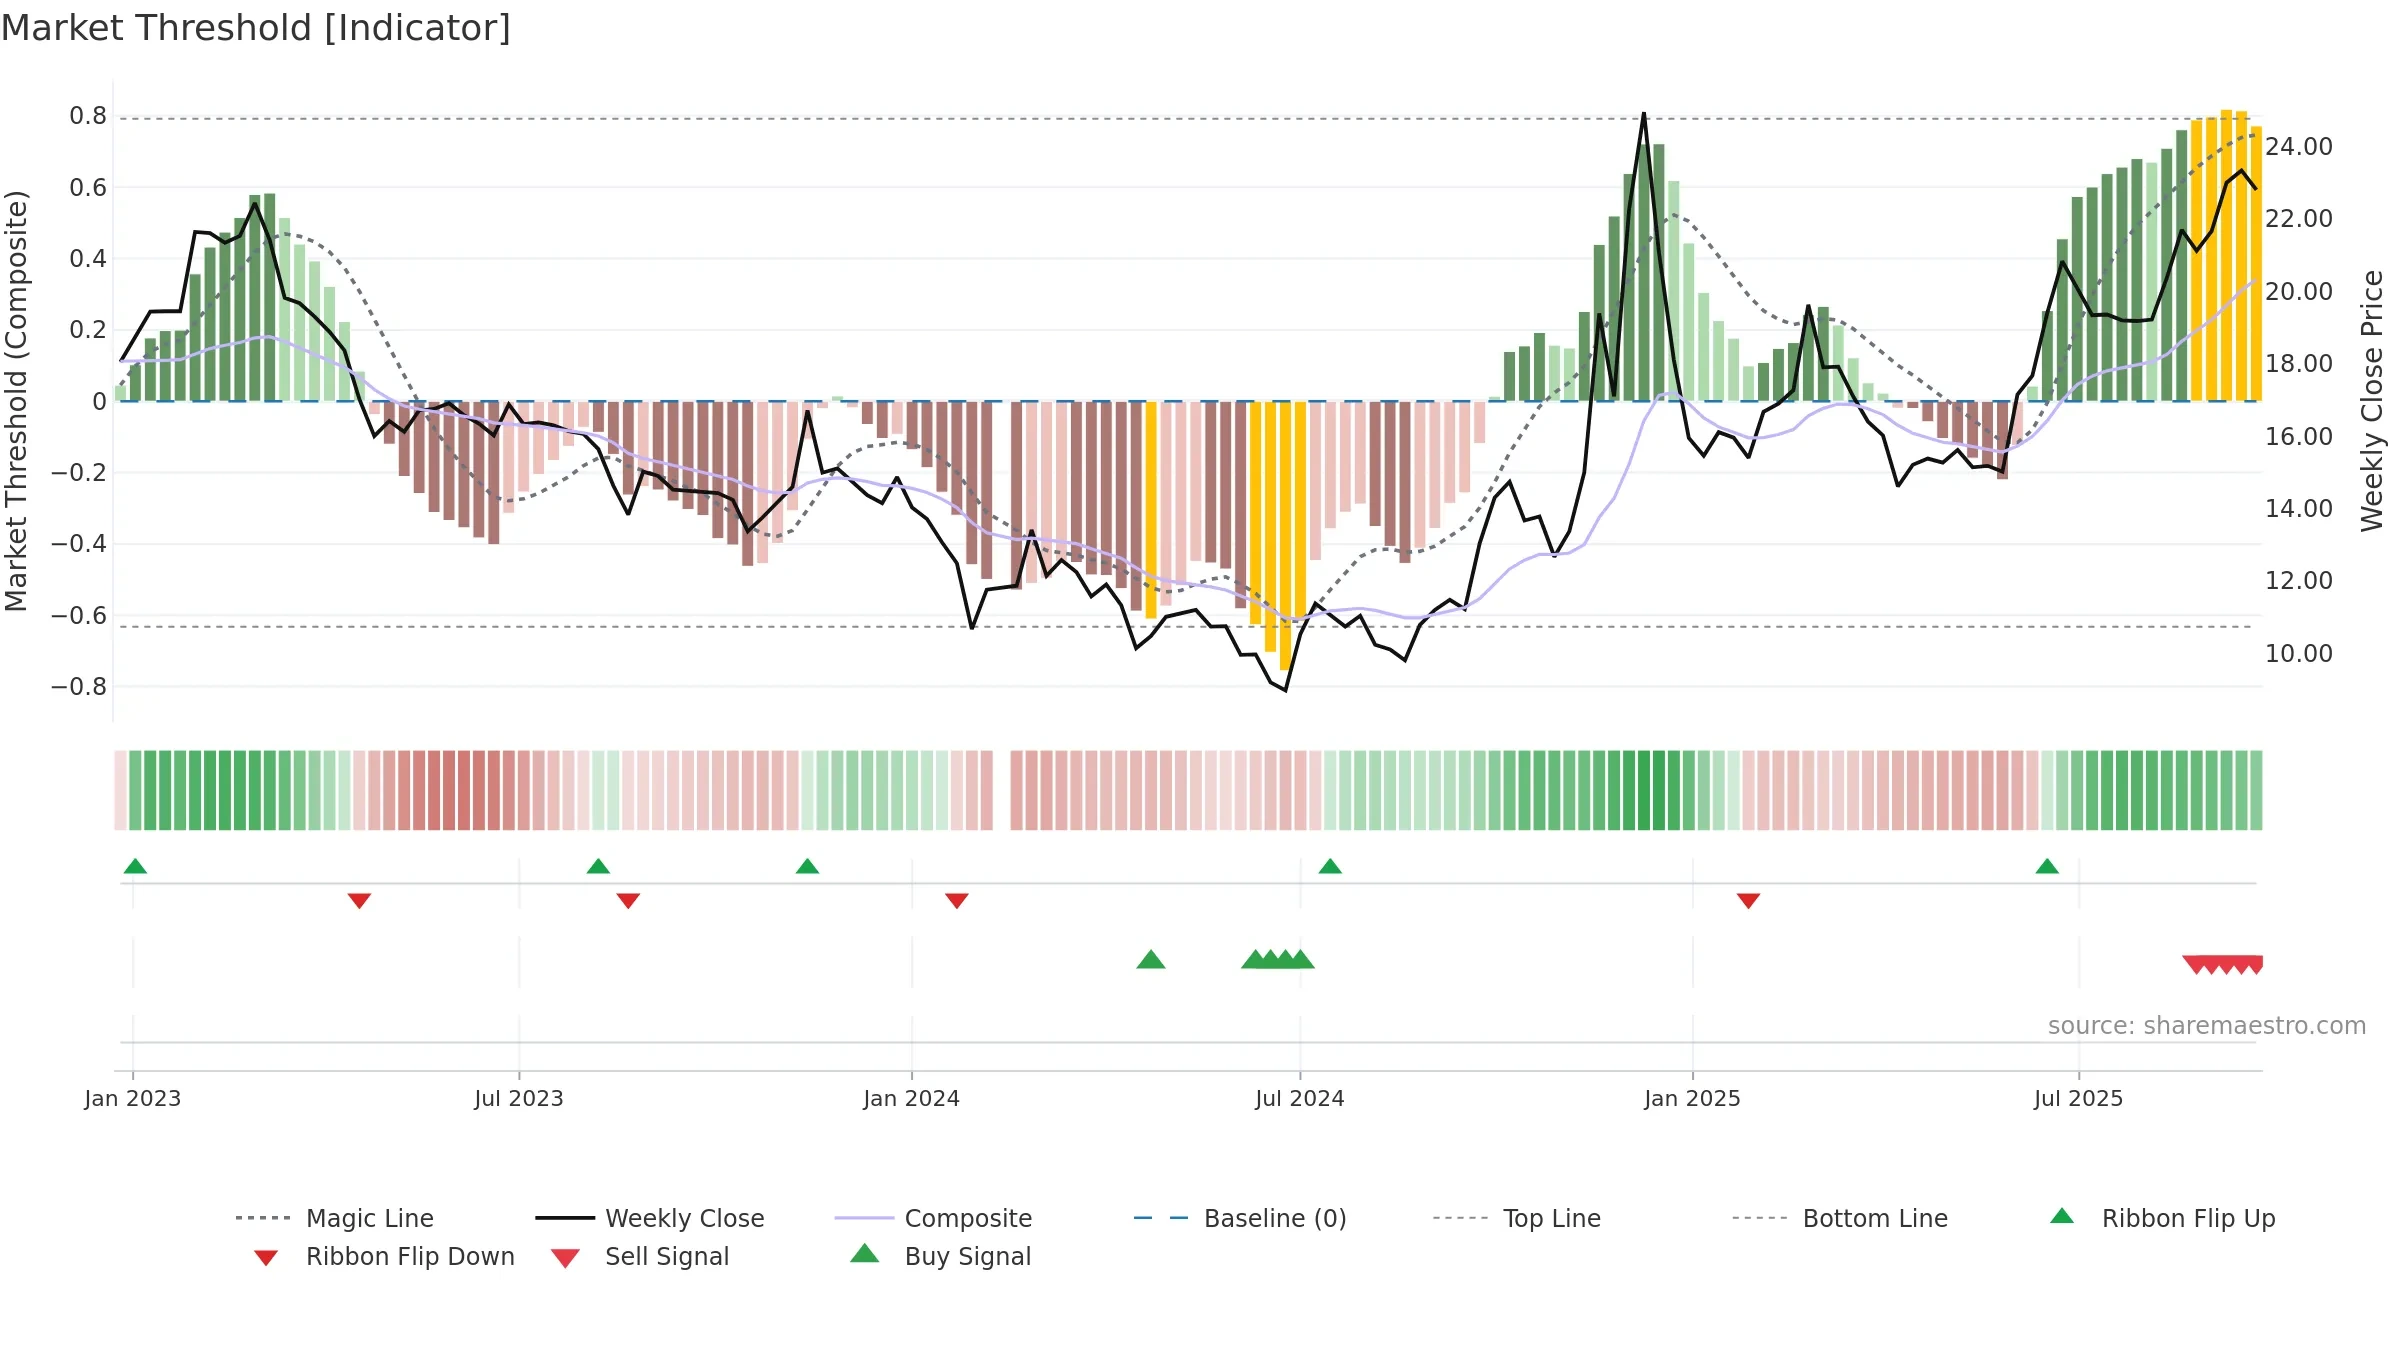Click the Sell Signal cluster at chart's right end
Viewport: 2400px width, 1350px height.
[x=2223, y=965]
